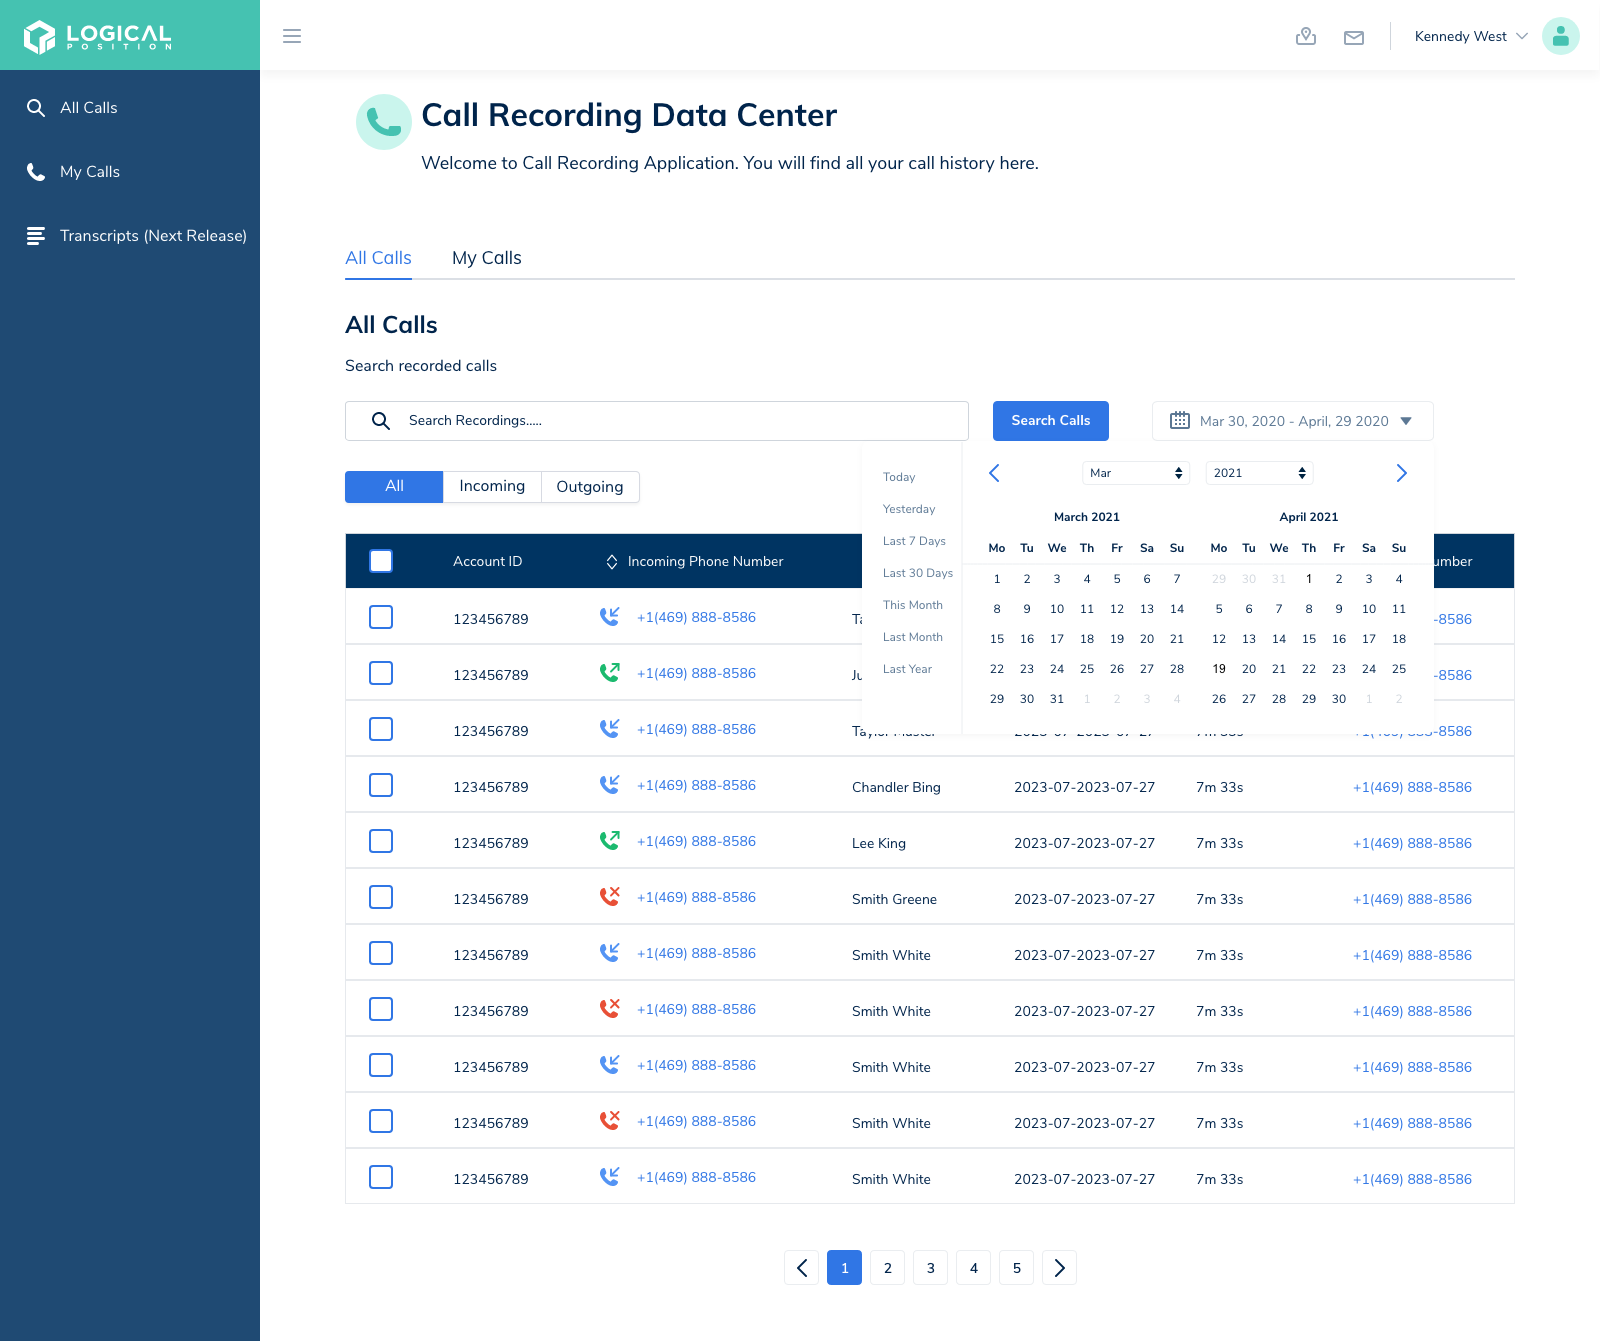Viewport: 1600px width, 1341px height.
Task: Pick April 19 in the calendar
Action: click(x=1219, y=669)
